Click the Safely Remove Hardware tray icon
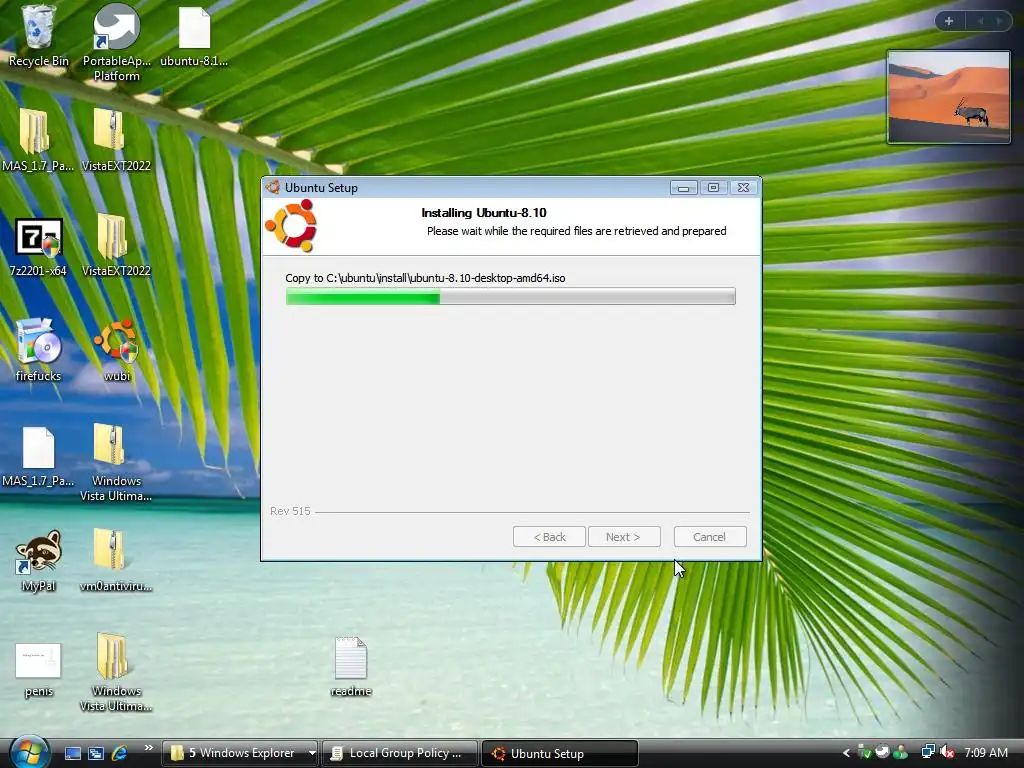1024x768 pixels. pyautogui.click(x=864, y=752)
